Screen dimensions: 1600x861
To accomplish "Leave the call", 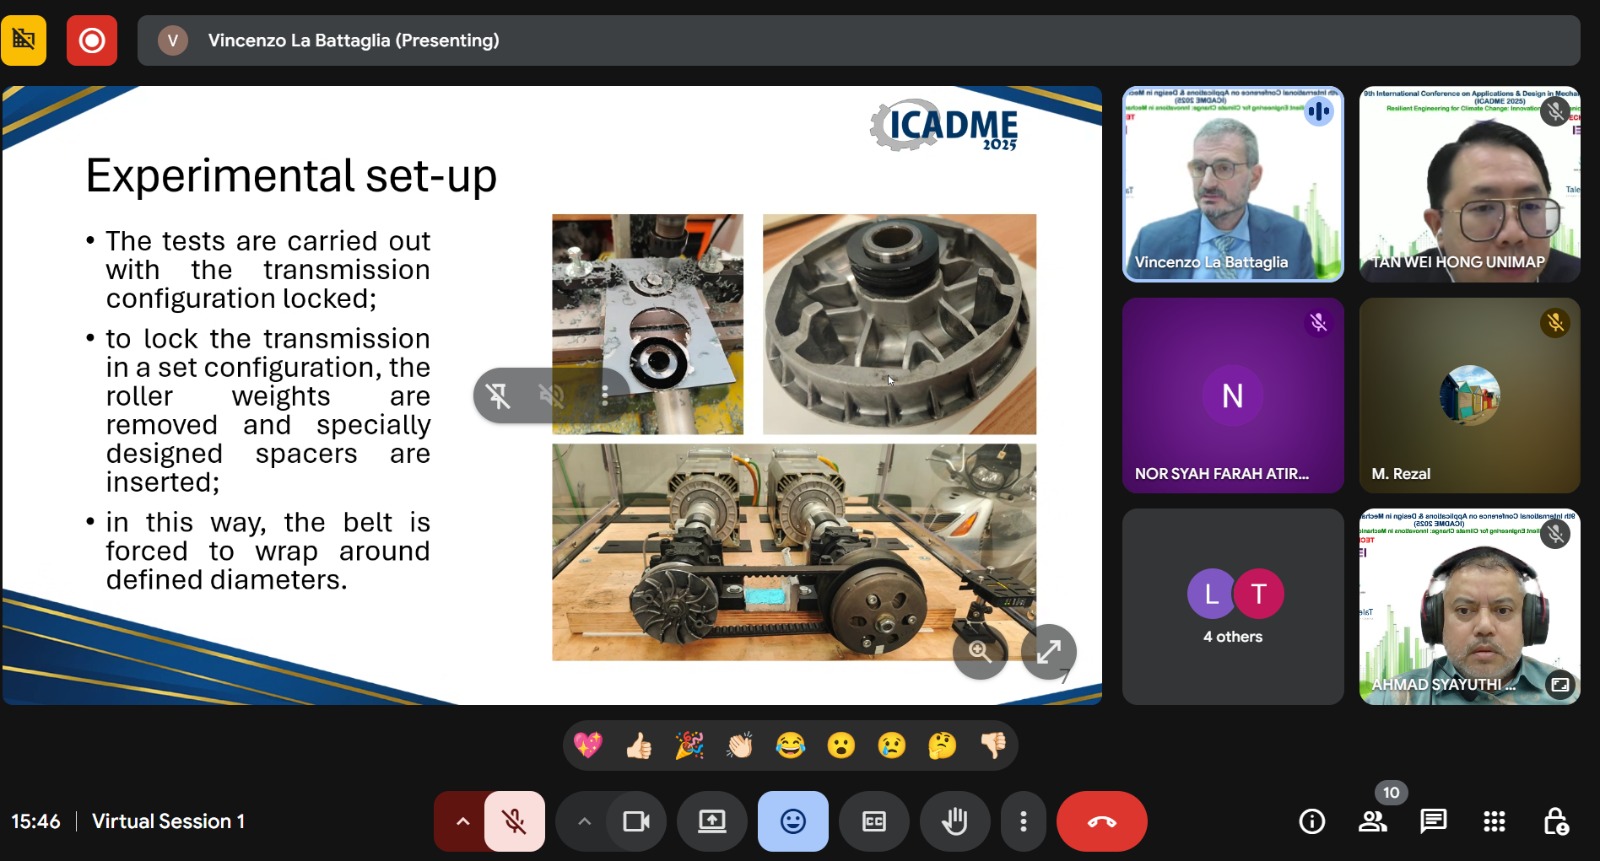I will click(1102, 822).
